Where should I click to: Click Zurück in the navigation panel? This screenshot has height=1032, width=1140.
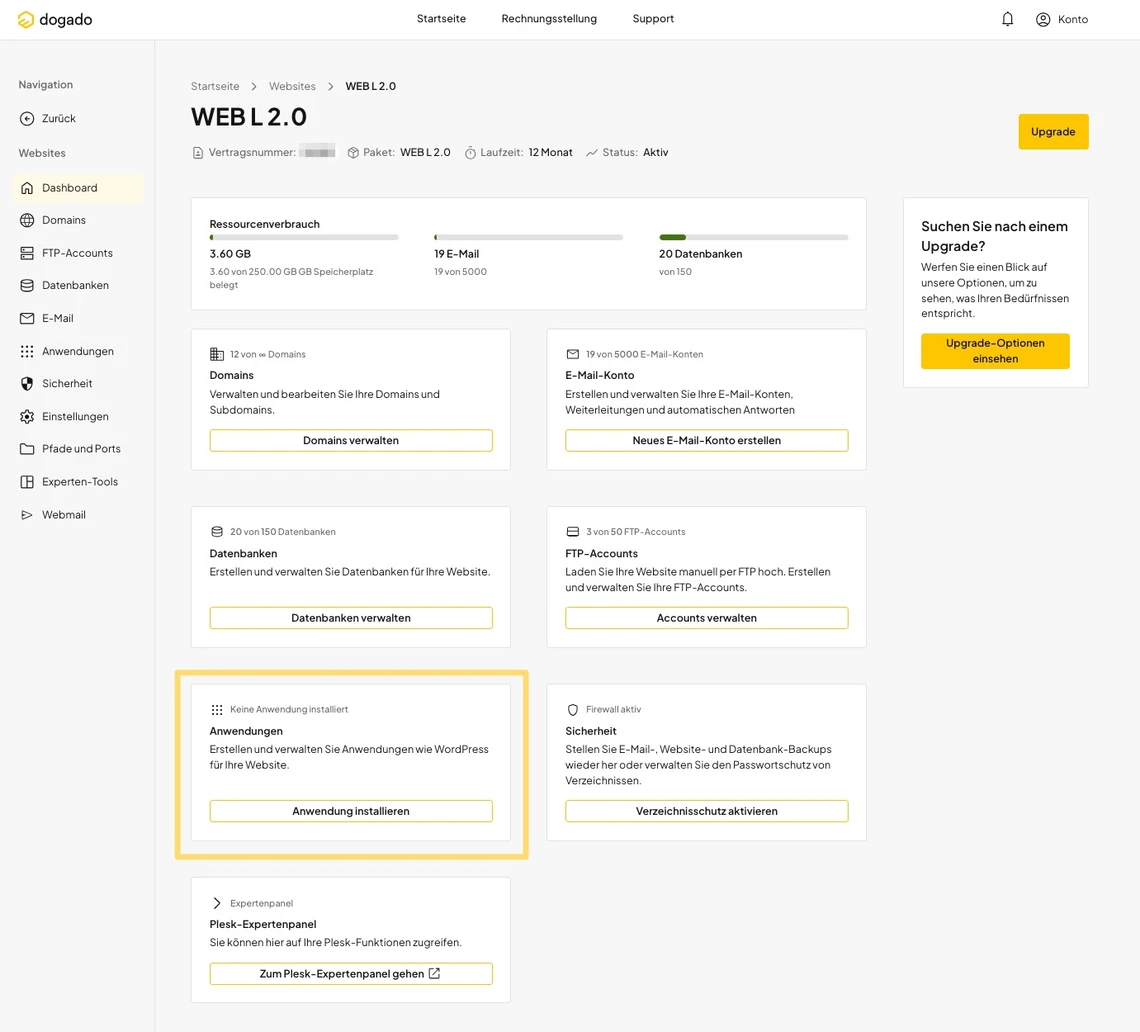[x=47, y=118]
